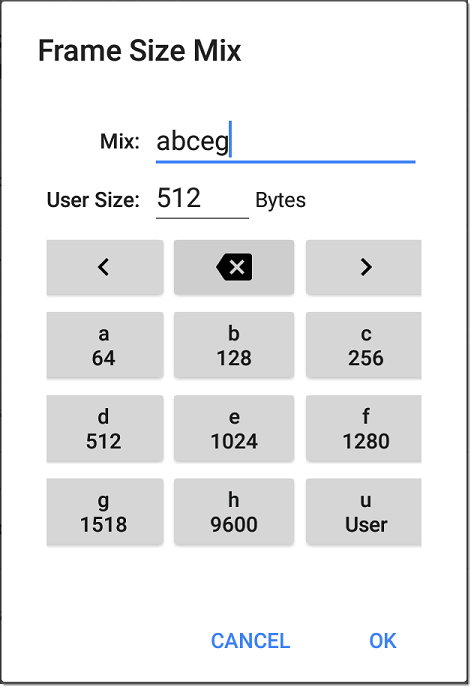The image size is (473, 689).
Task: Click the Bytes unit label
Action: [280, 200]
